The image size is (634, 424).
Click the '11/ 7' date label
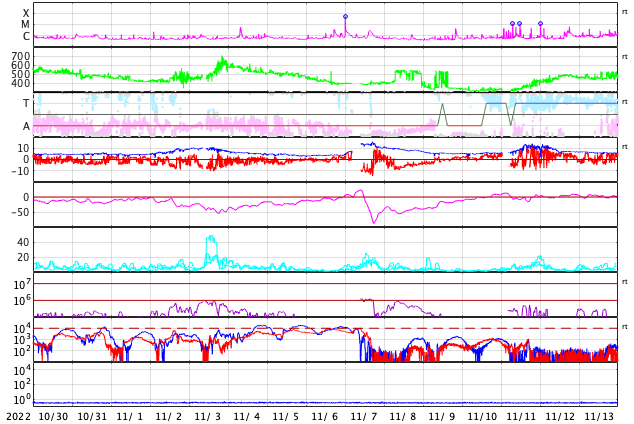click(364, 417)
